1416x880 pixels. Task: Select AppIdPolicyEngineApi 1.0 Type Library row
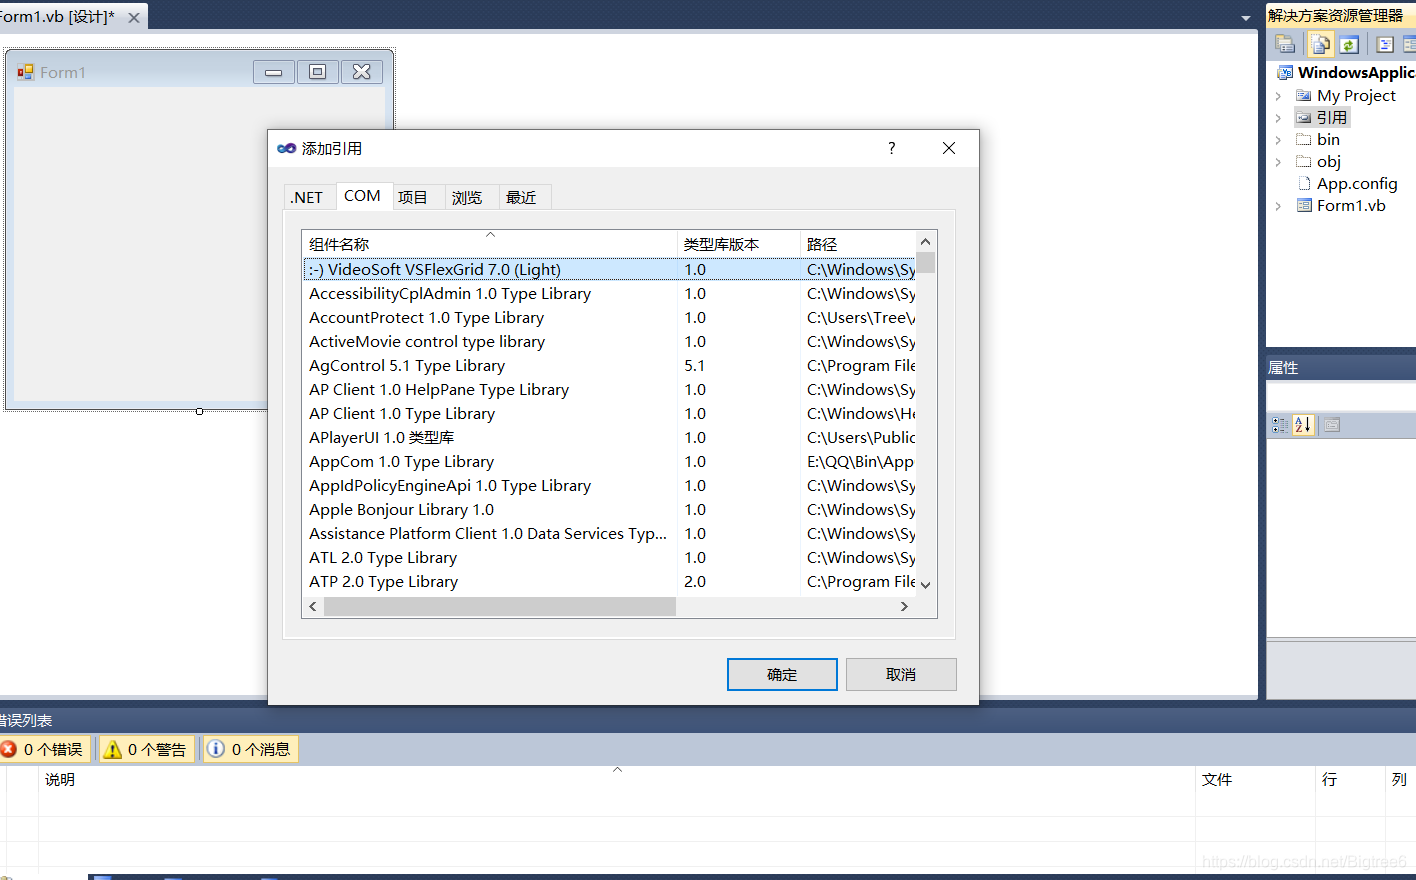609,485
